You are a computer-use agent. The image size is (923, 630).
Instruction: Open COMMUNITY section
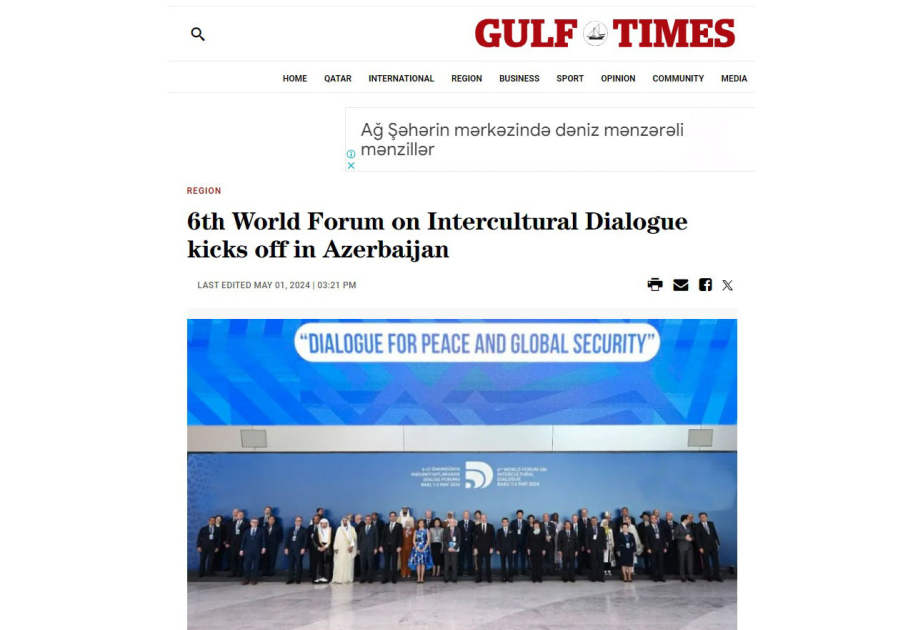coord(678,78)
